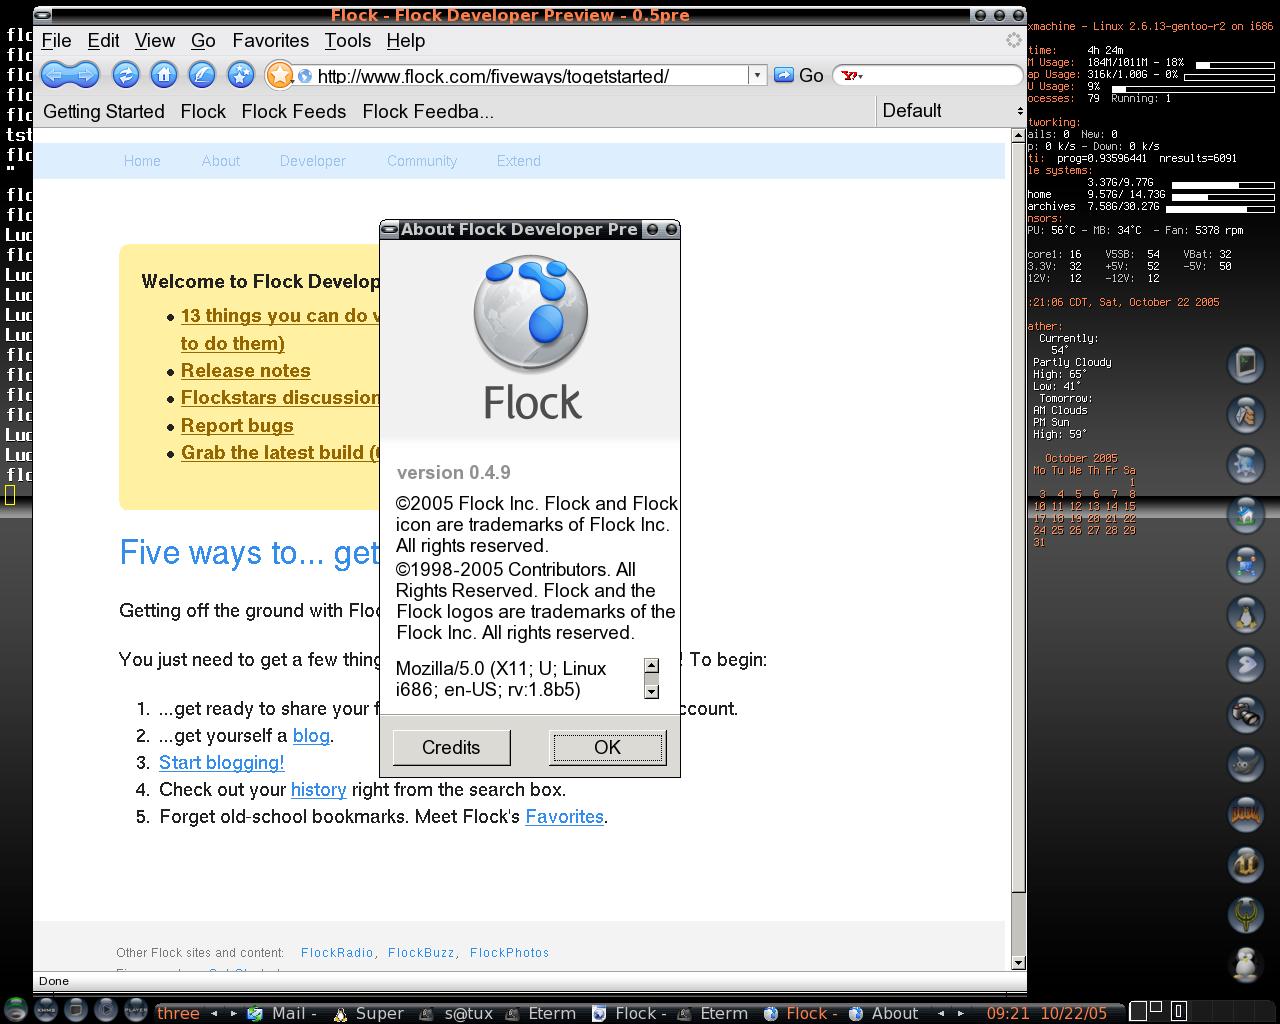Open the Report bugs link
Viewport: 1280px width, 1024px height.
237,426
